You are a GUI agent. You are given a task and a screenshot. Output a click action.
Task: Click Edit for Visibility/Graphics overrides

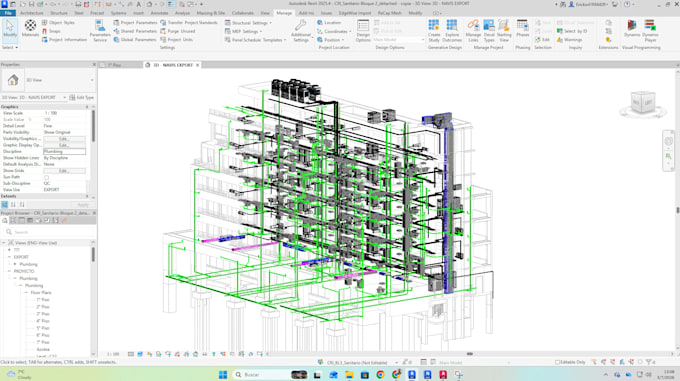click(x=64, y=139)
